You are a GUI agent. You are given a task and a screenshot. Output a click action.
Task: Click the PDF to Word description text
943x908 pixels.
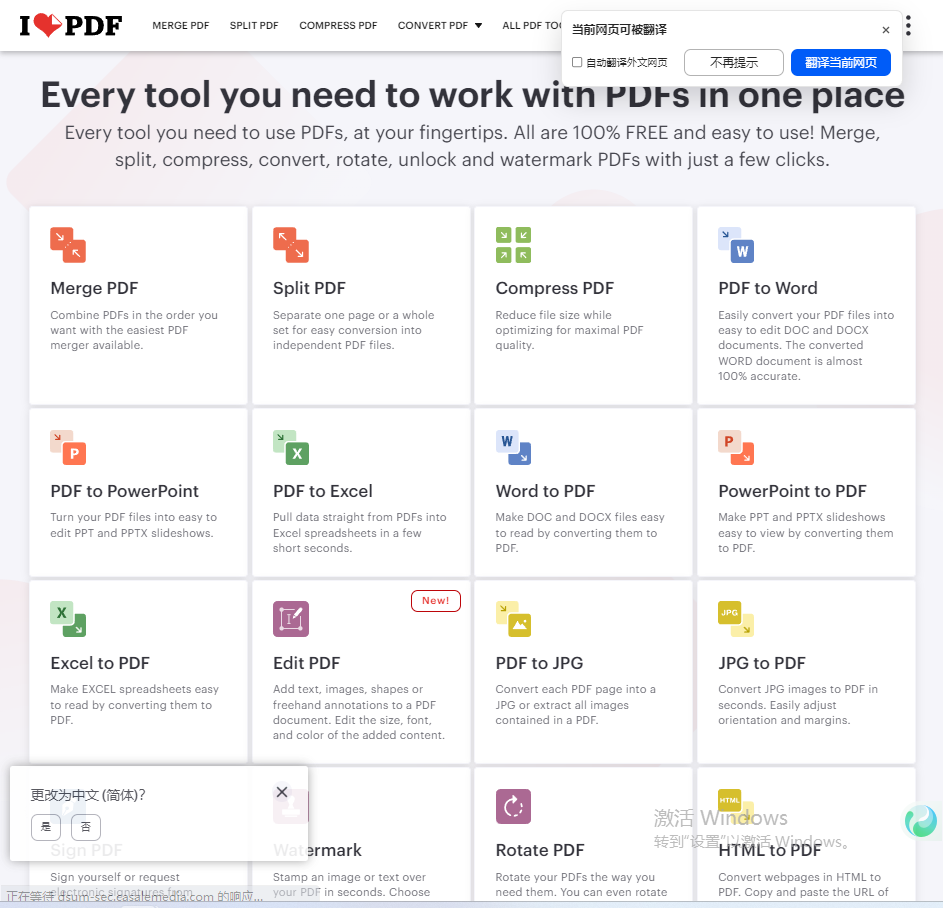coord(806,345)
